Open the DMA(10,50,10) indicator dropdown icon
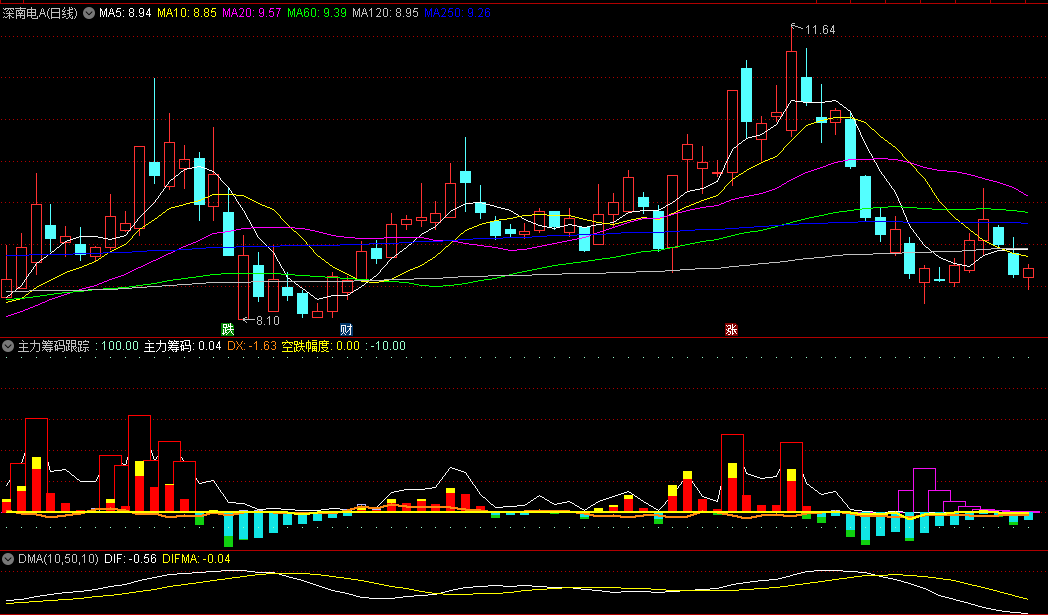Screen dimensions: 1048x615 point(8,559)
